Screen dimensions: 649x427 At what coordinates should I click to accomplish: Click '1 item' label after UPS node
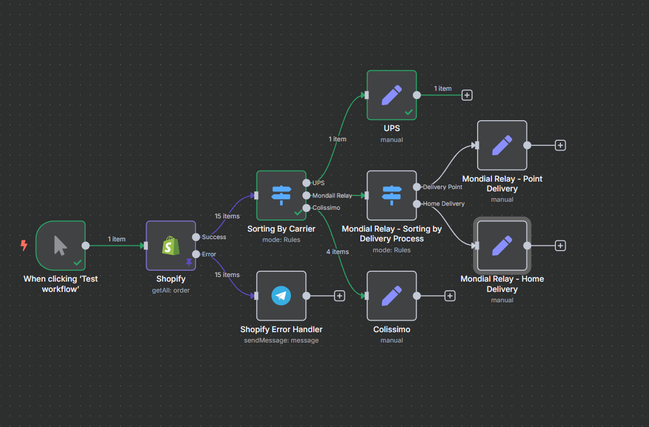(x=443, y=89)
